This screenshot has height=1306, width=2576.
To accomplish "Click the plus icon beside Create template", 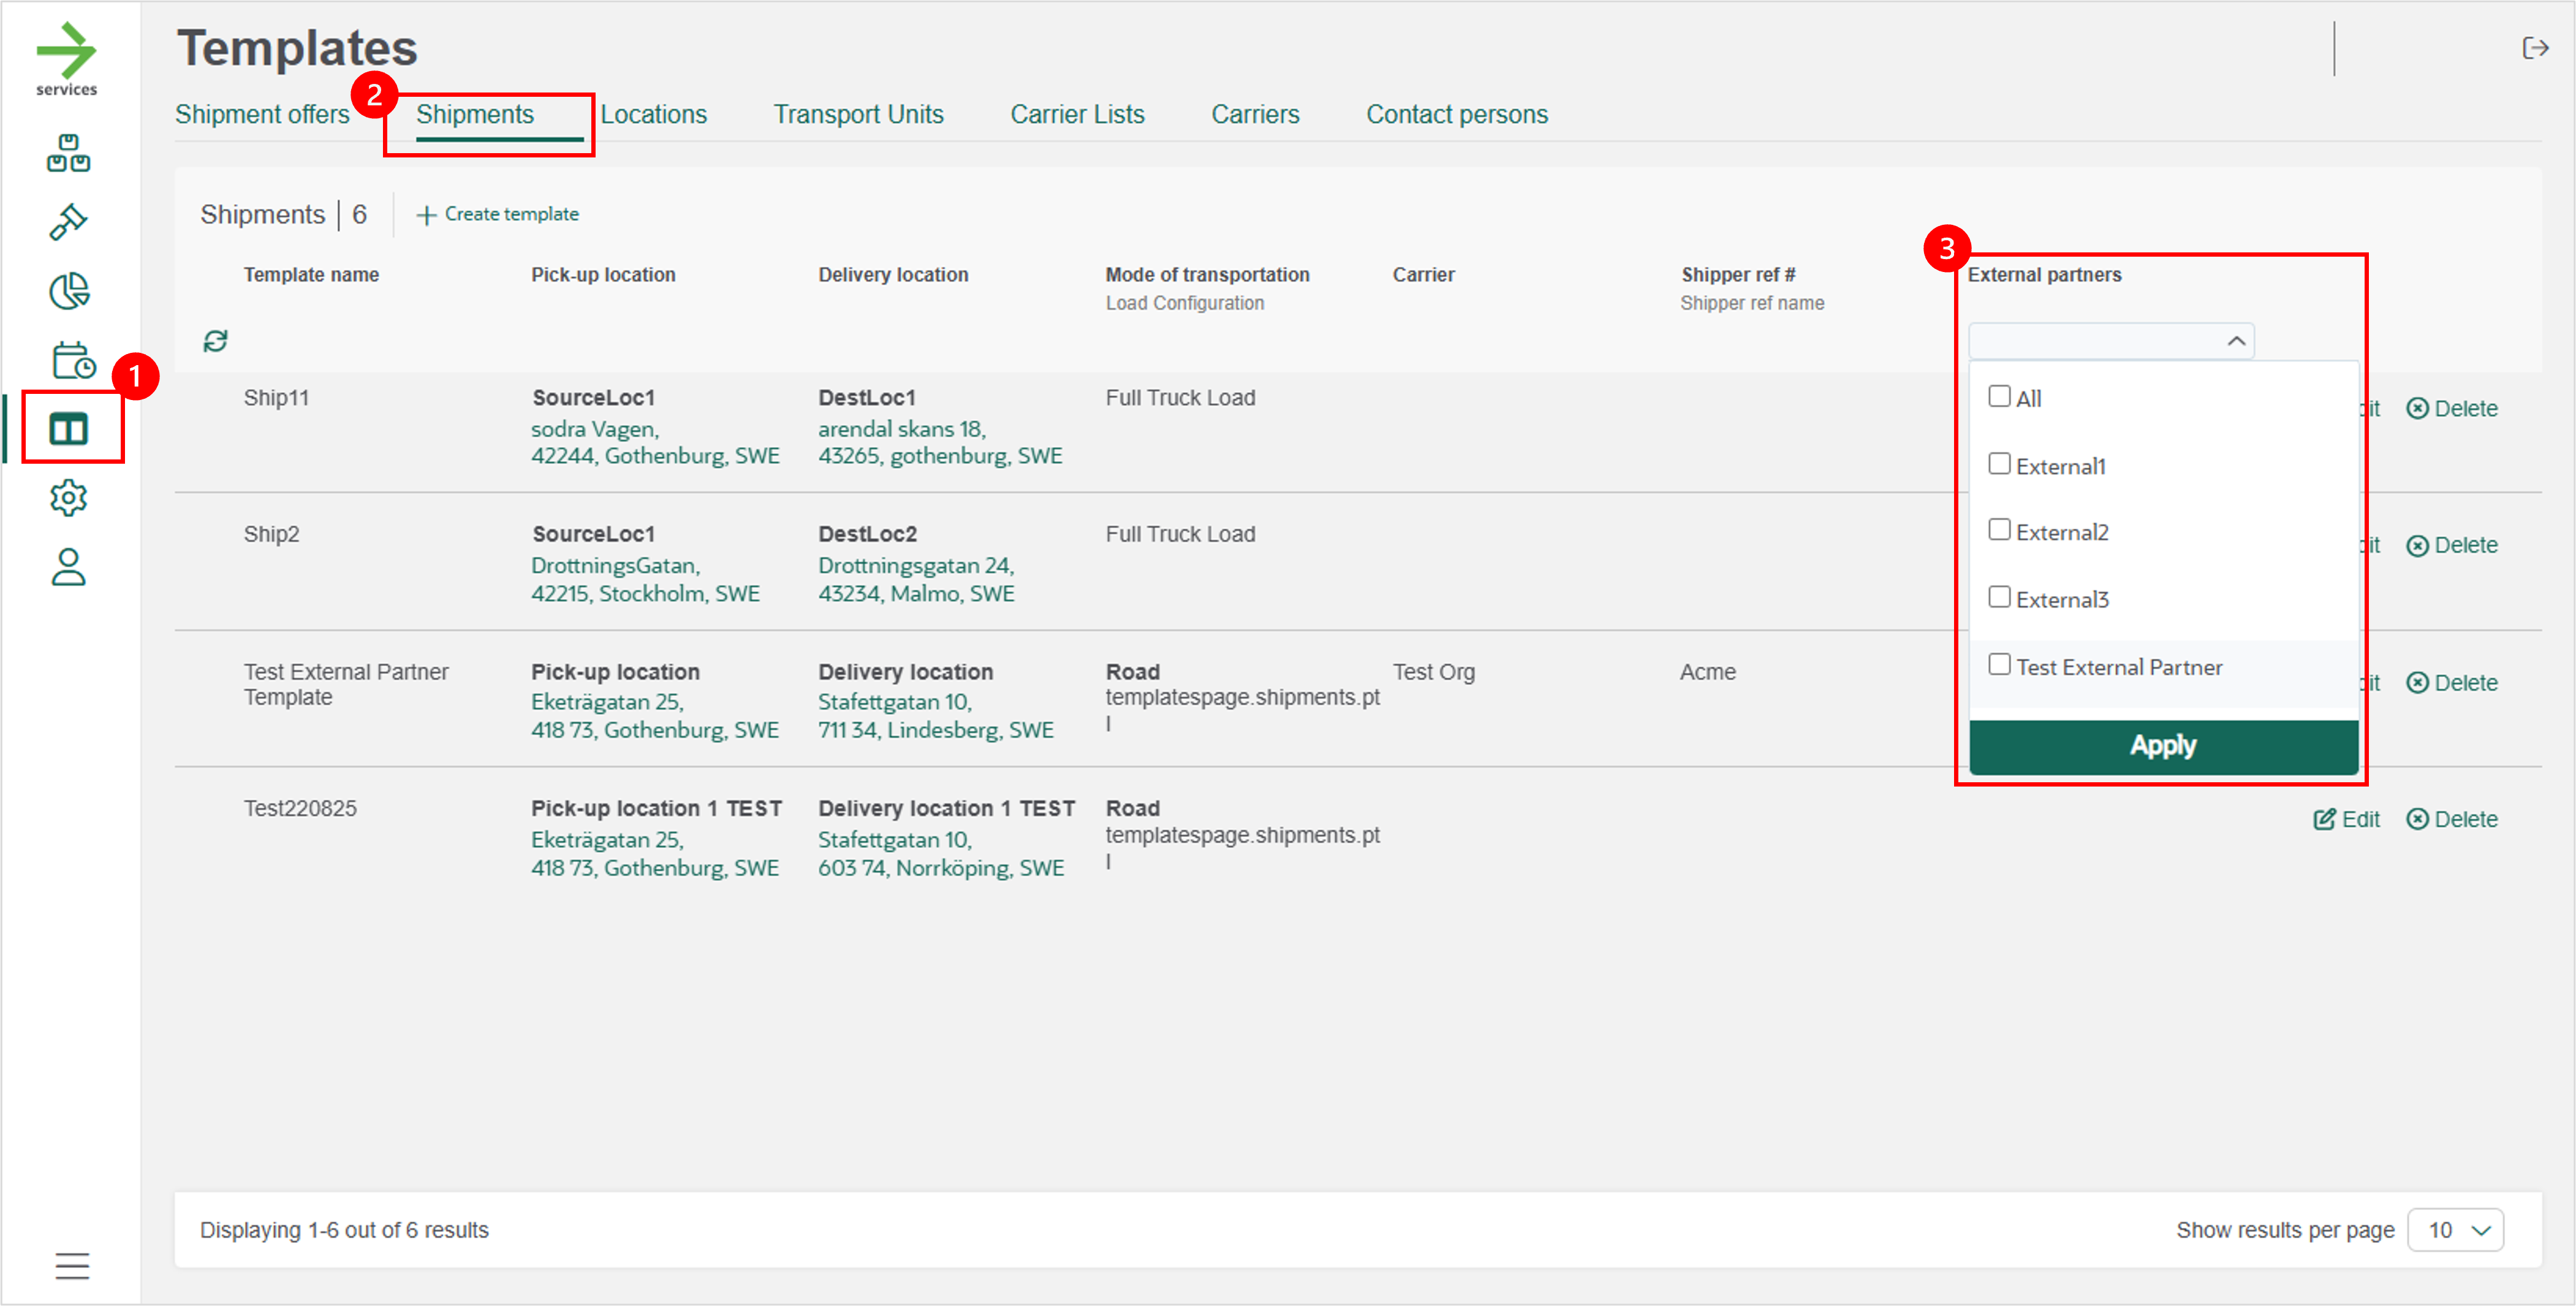I will (x=426, y=215).
